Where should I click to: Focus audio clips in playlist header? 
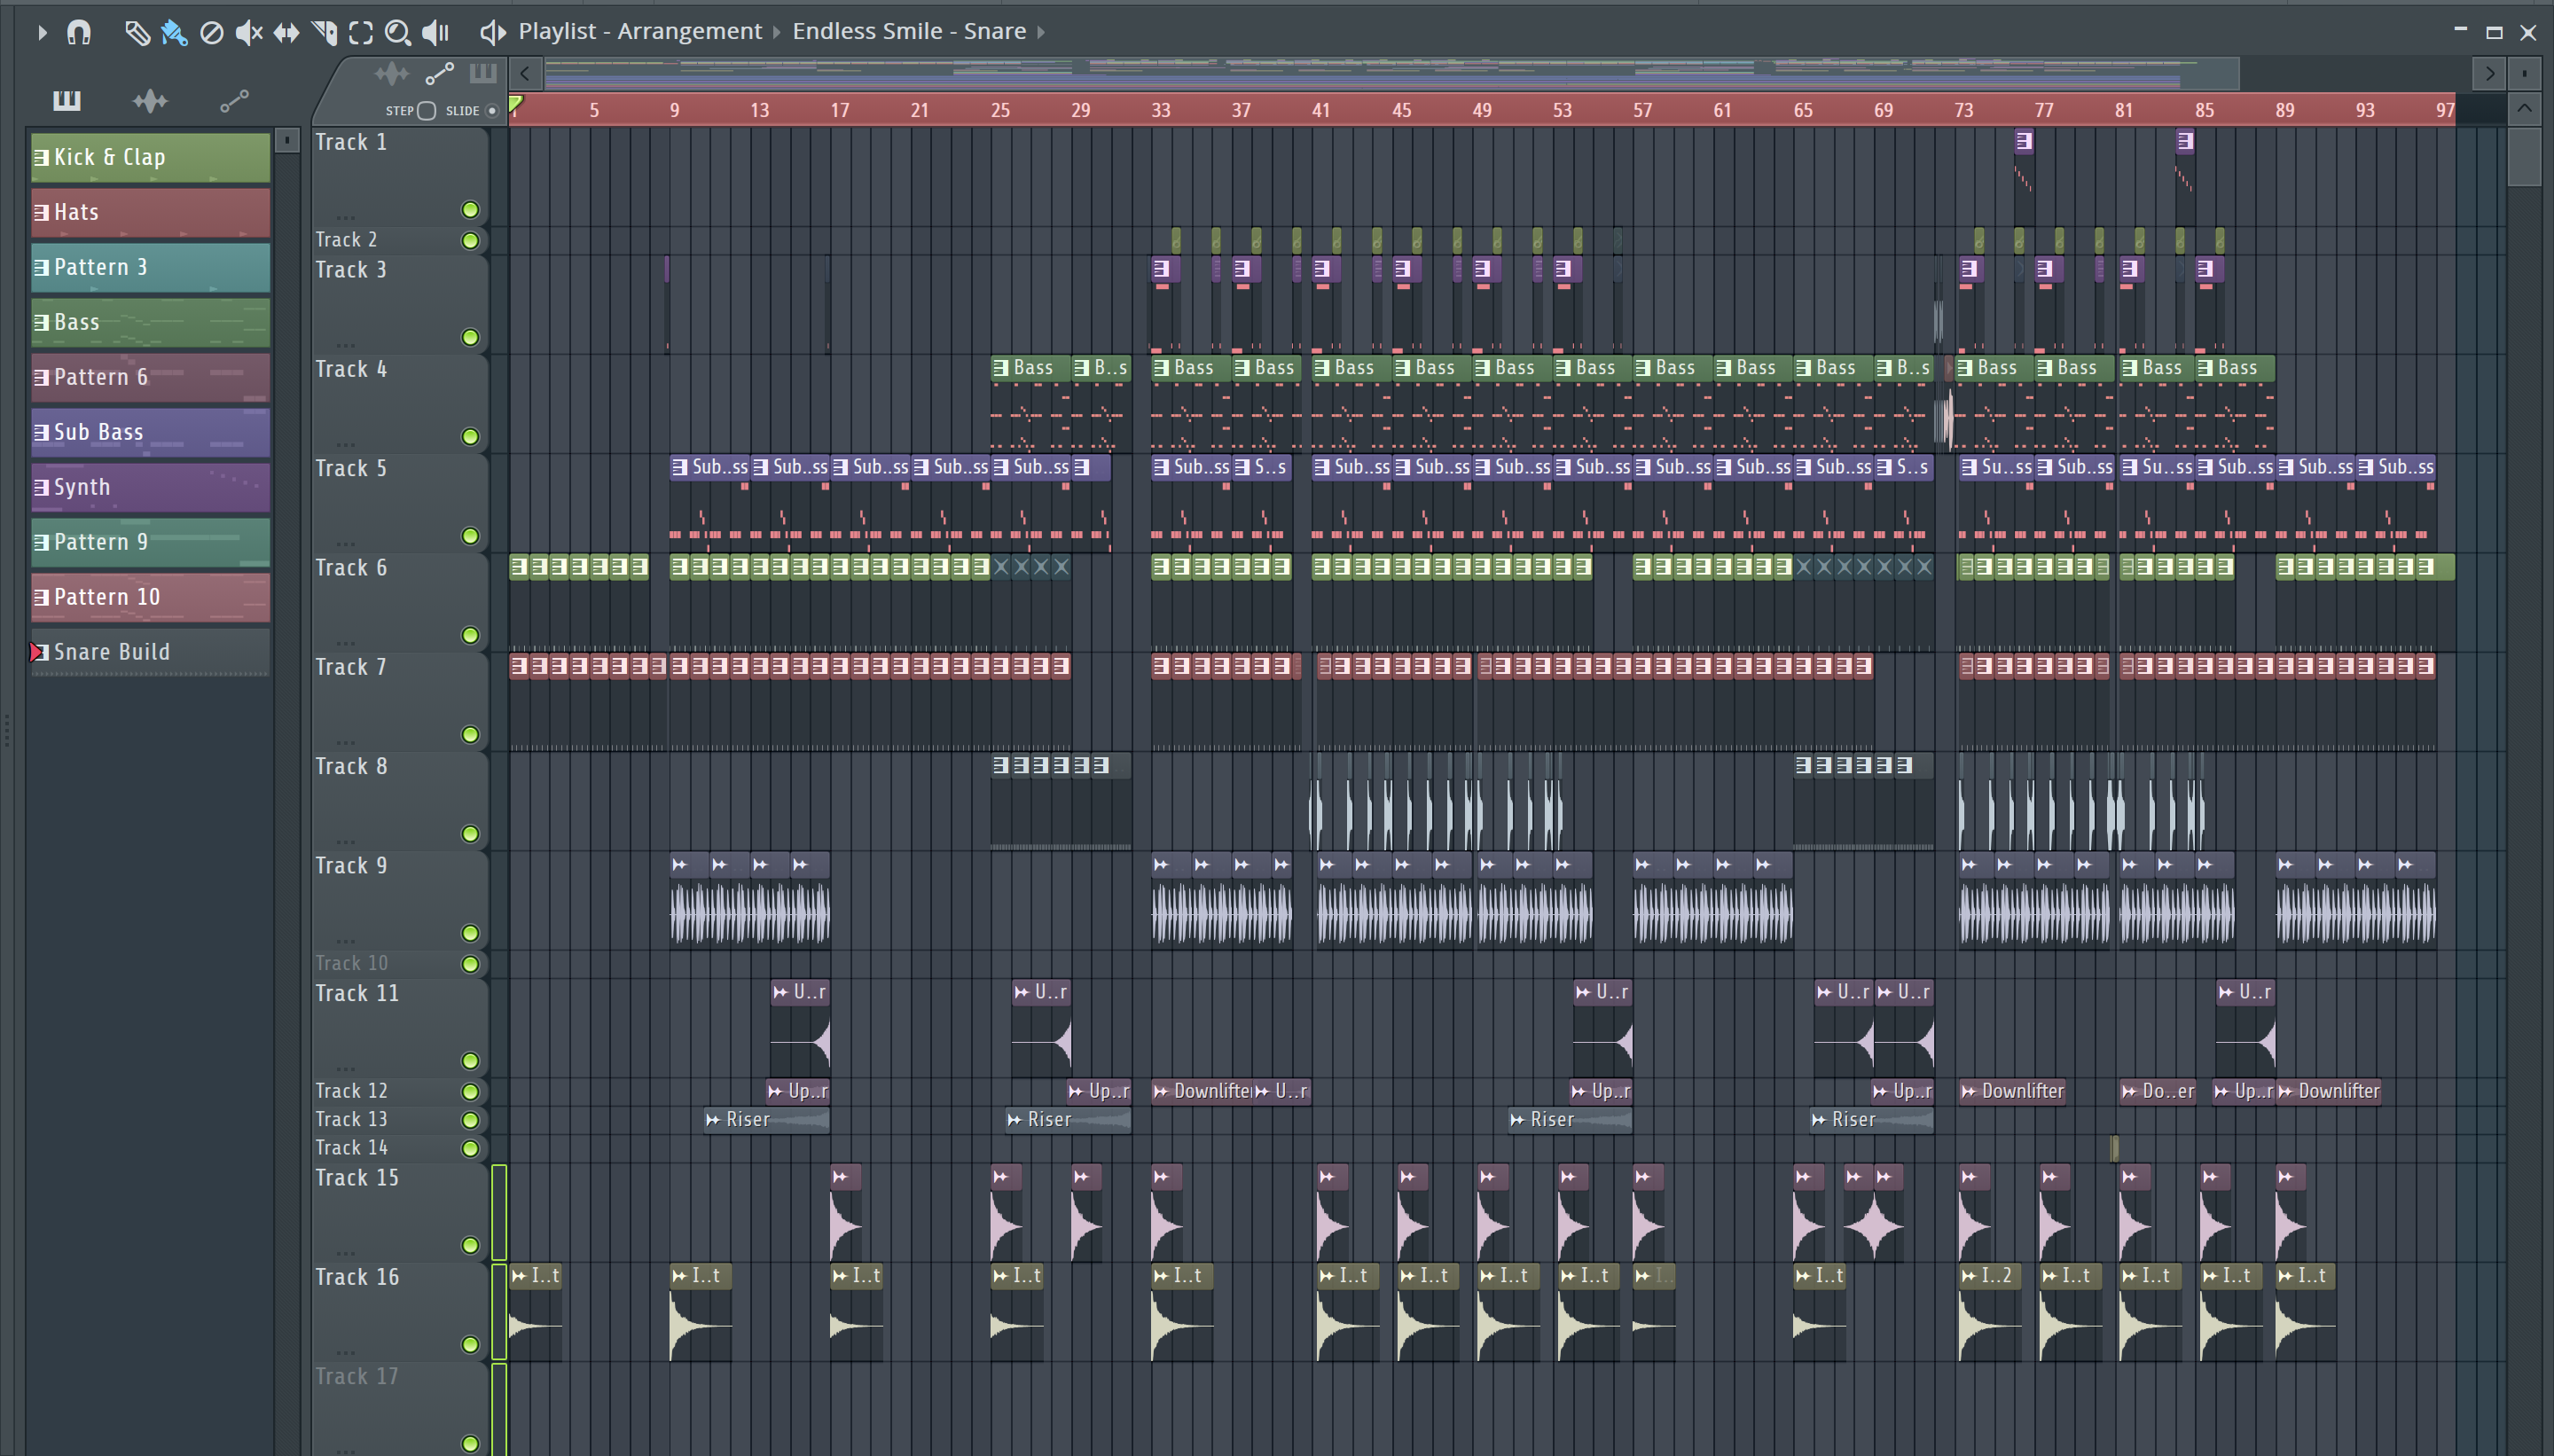pyautogui.click(x=392, y=73)
